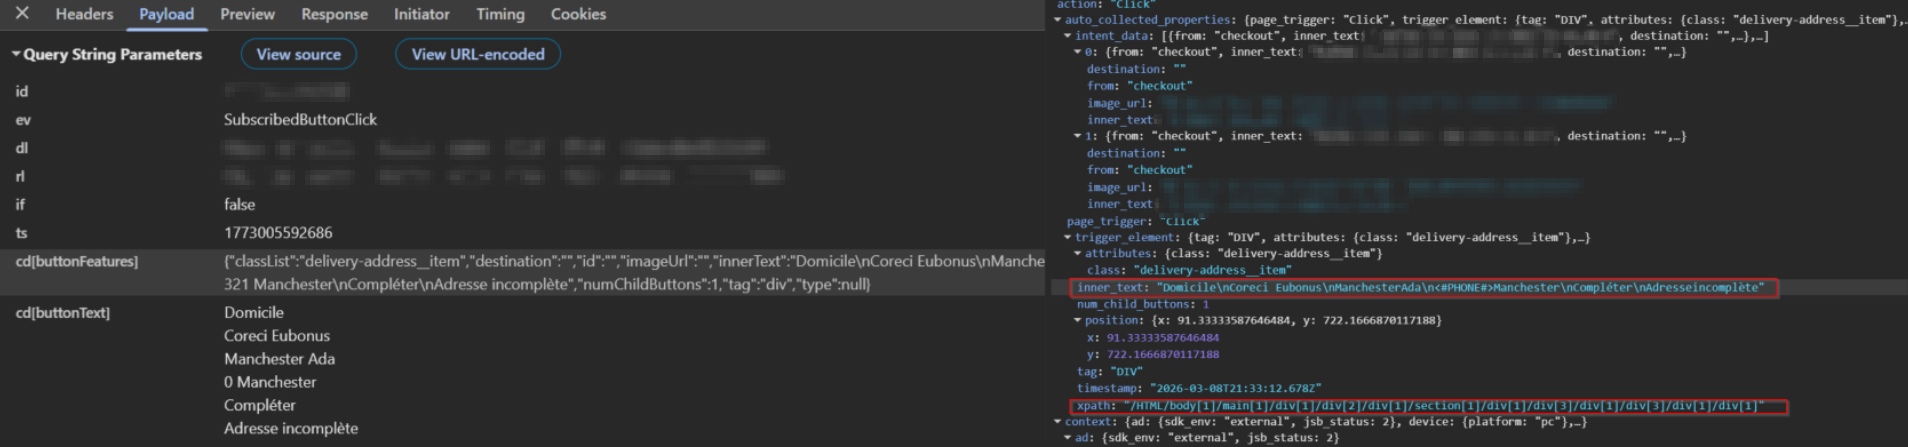Click the SubscribedButtonClick value
This screenshot has width=1908, height=447.
point(300,119)
